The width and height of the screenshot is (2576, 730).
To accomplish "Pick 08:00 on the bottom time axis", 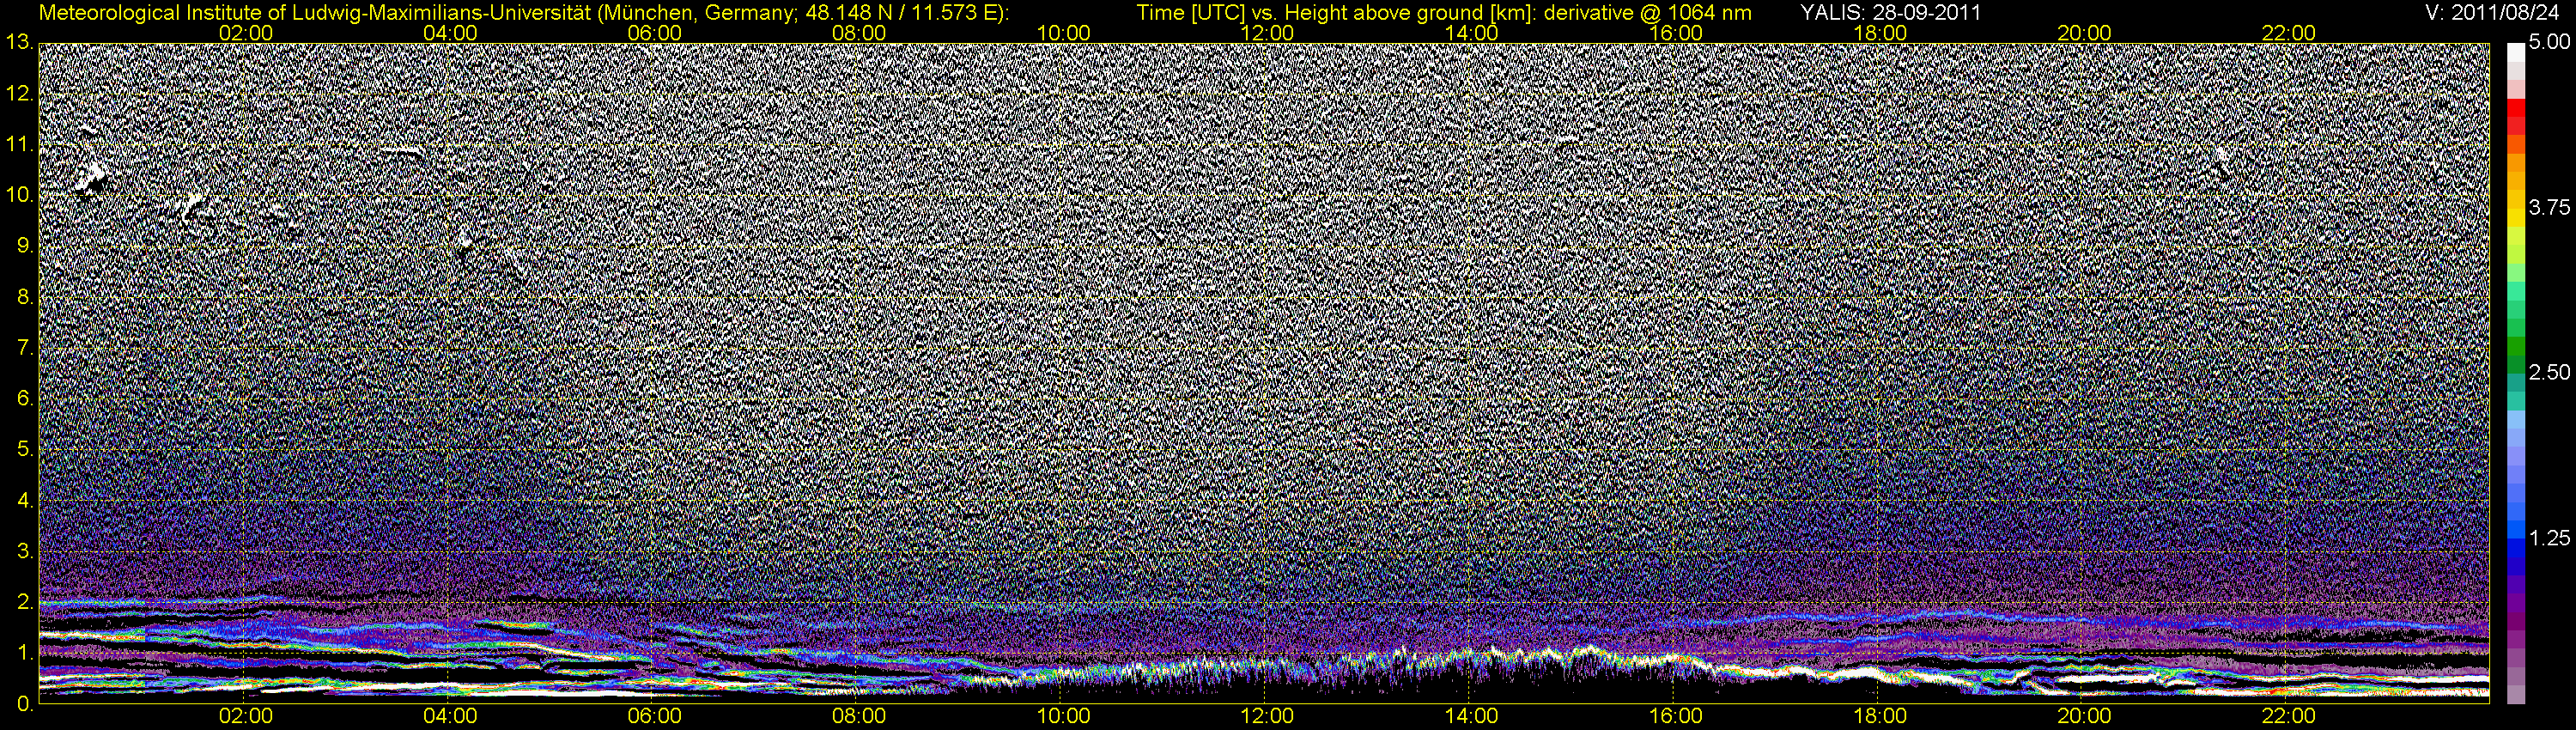I will coord(859,717).
